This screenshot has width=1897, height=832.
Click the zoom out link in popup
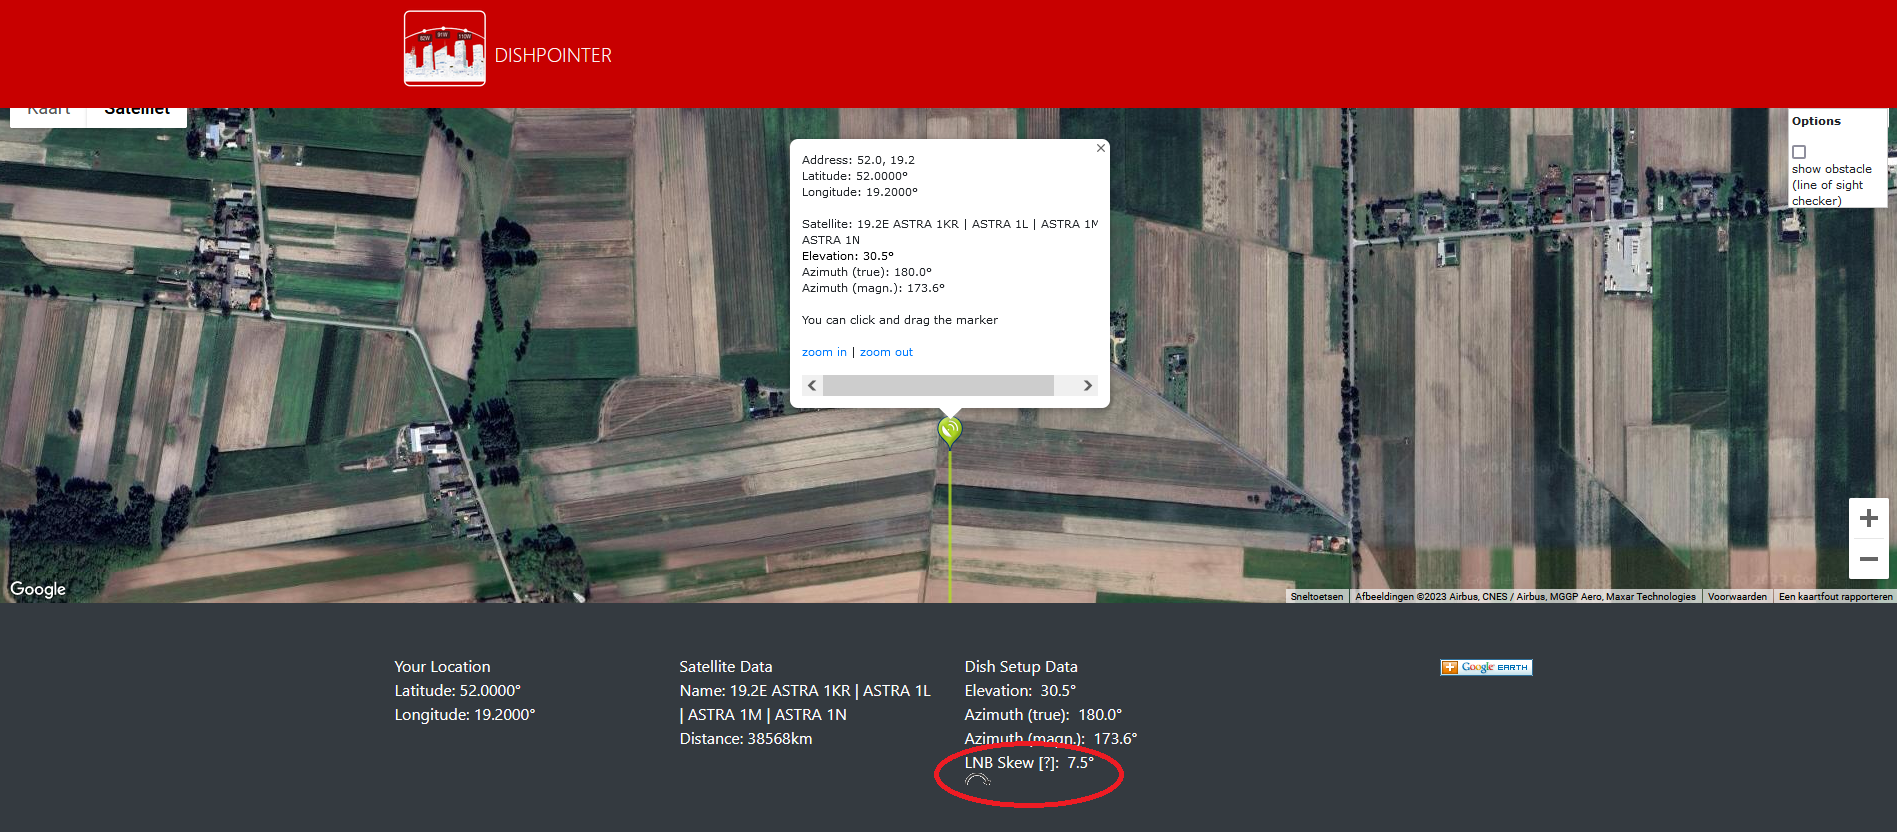[886, 352]
